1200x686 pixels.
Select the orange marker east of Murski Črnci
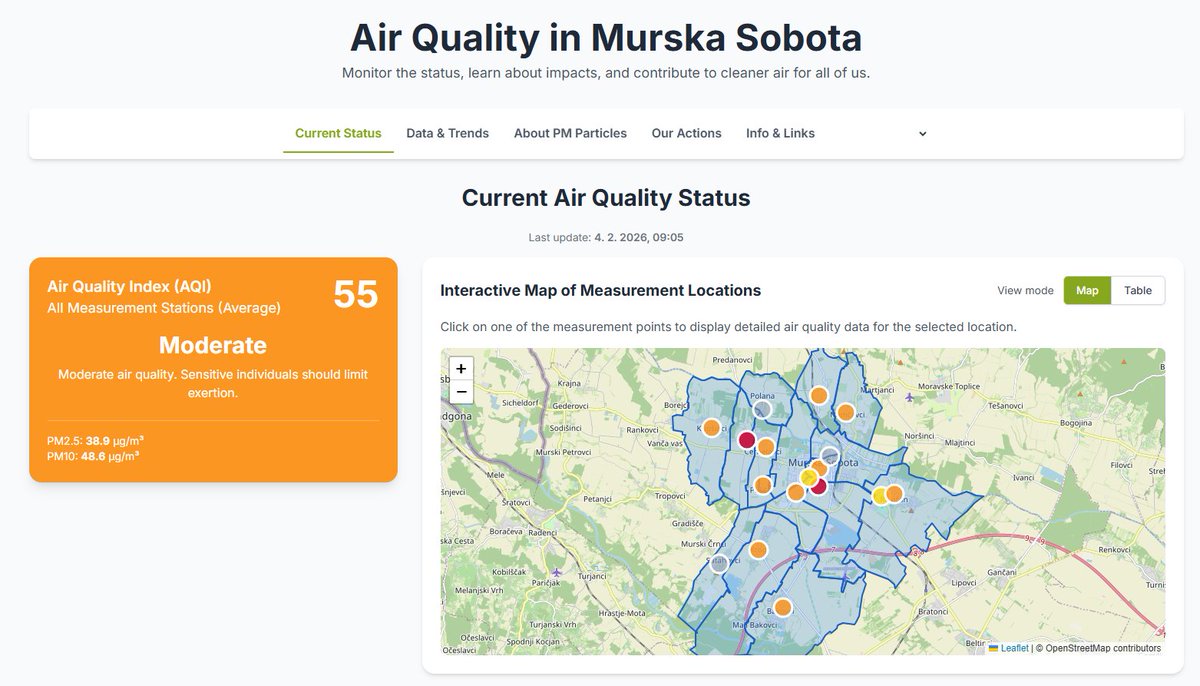point(758,549)
